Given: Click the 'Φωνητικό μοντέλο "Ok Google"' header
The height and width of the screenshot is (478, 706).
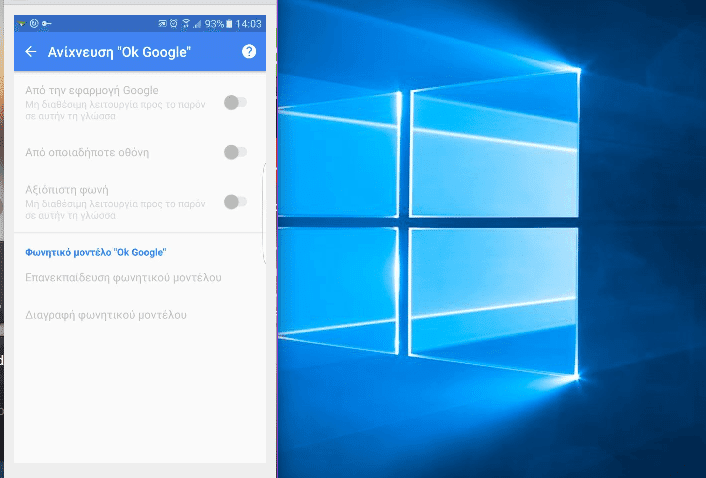Looking at the screenshot, I should click(x=95, y=253).
